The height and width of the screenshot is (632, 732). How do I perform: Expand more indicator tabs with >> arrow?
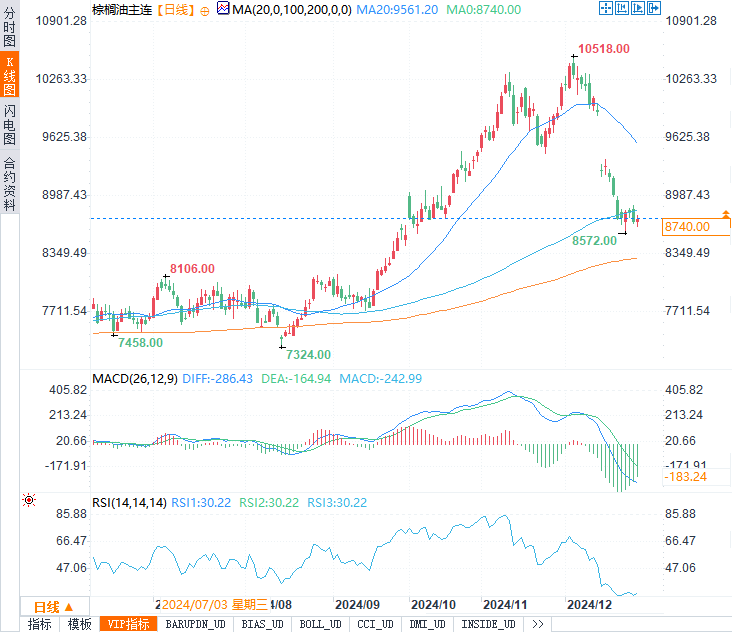point(538,624)
